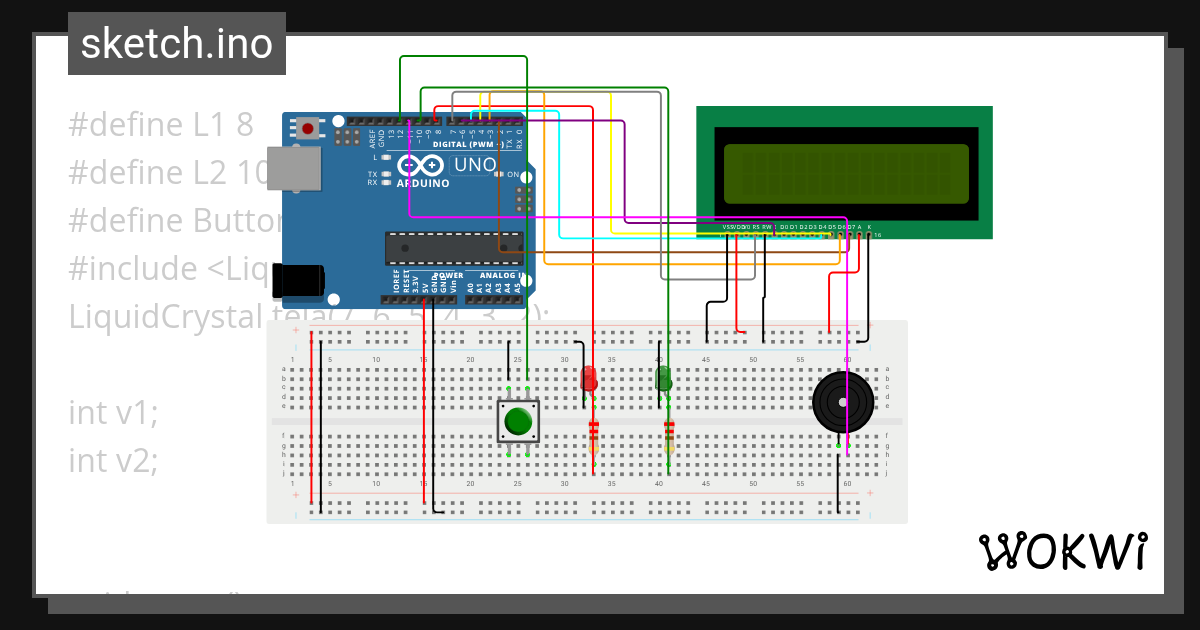Screen dimensions: 1200x630
Task: Select the black piezo buzzer
Action: 845,400
